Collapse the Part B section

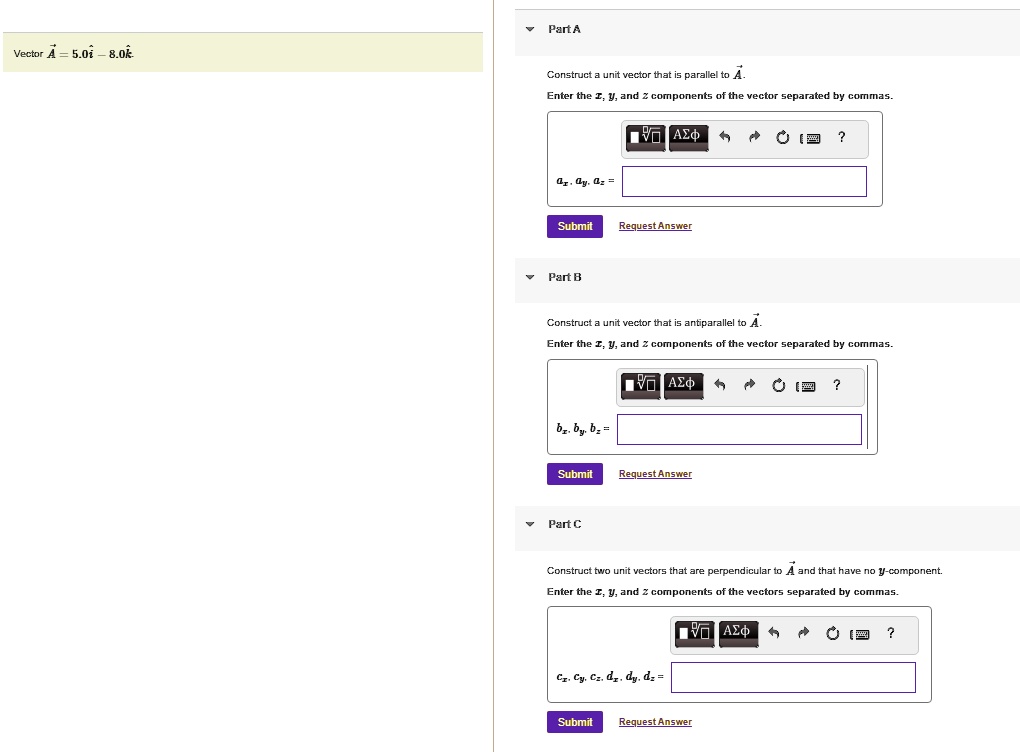pos(530,277)
